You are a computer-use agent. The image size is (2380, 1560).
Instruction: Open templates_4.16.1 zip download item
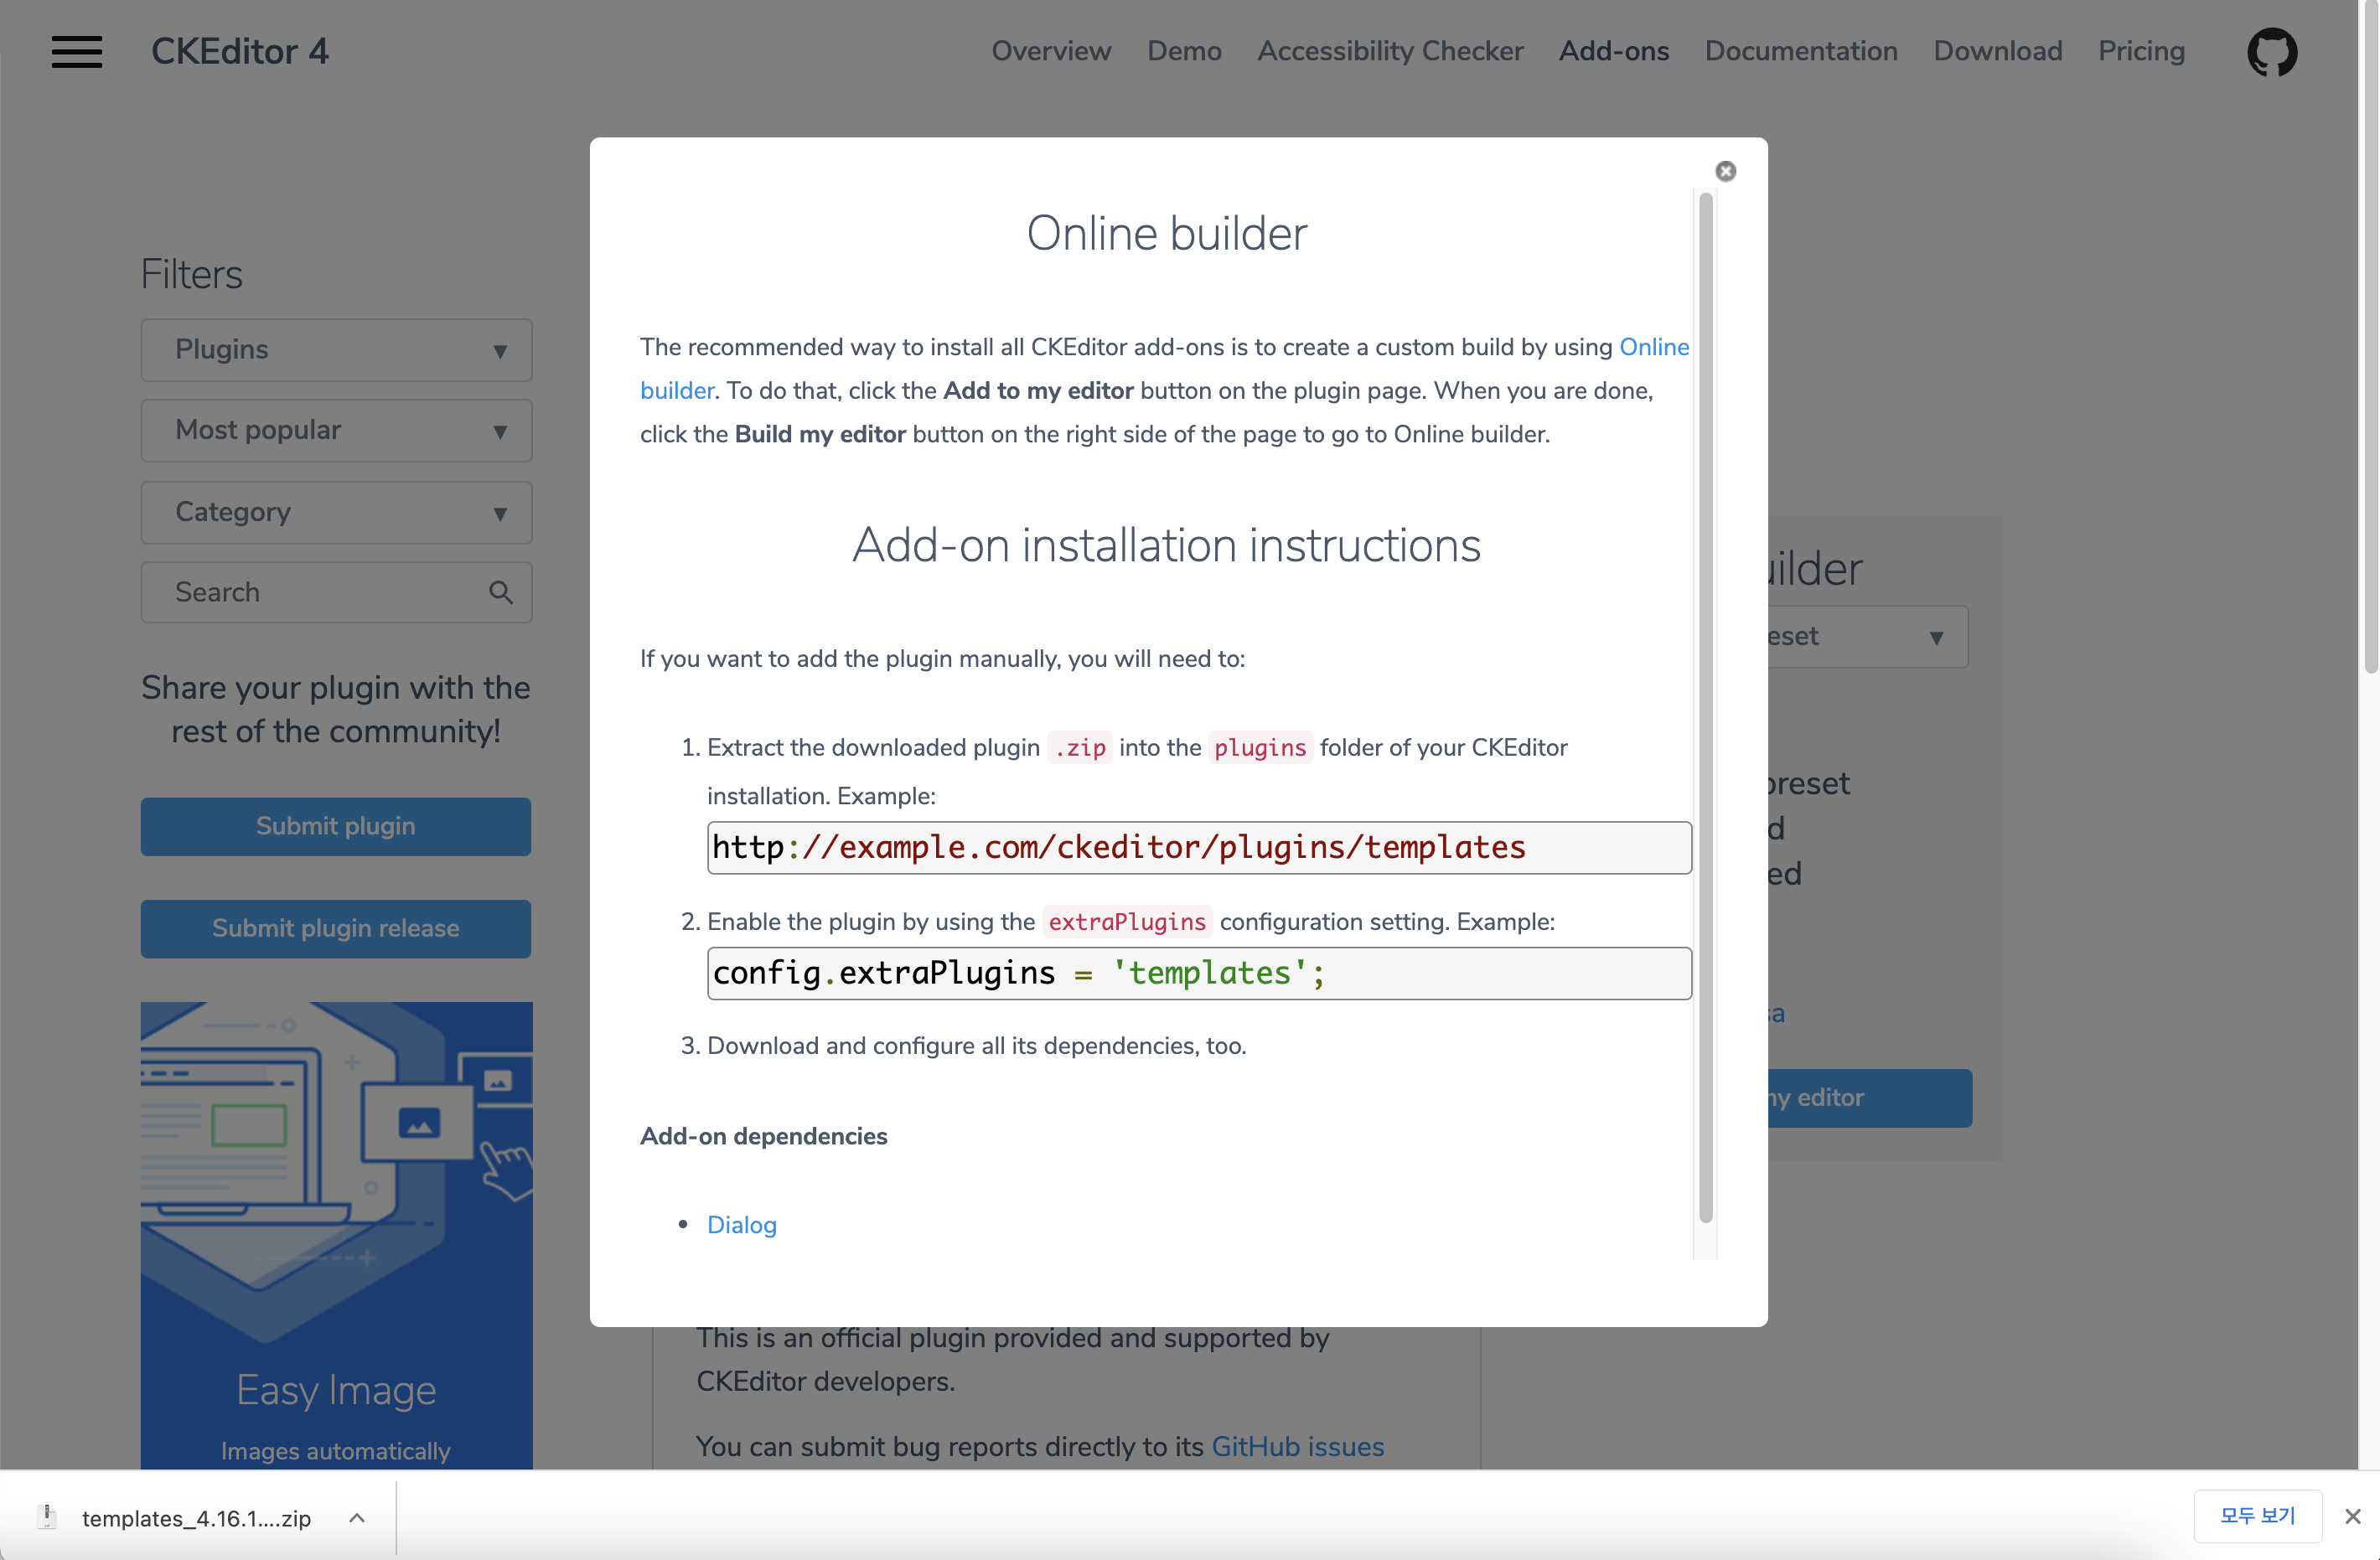click(197, 1517)
